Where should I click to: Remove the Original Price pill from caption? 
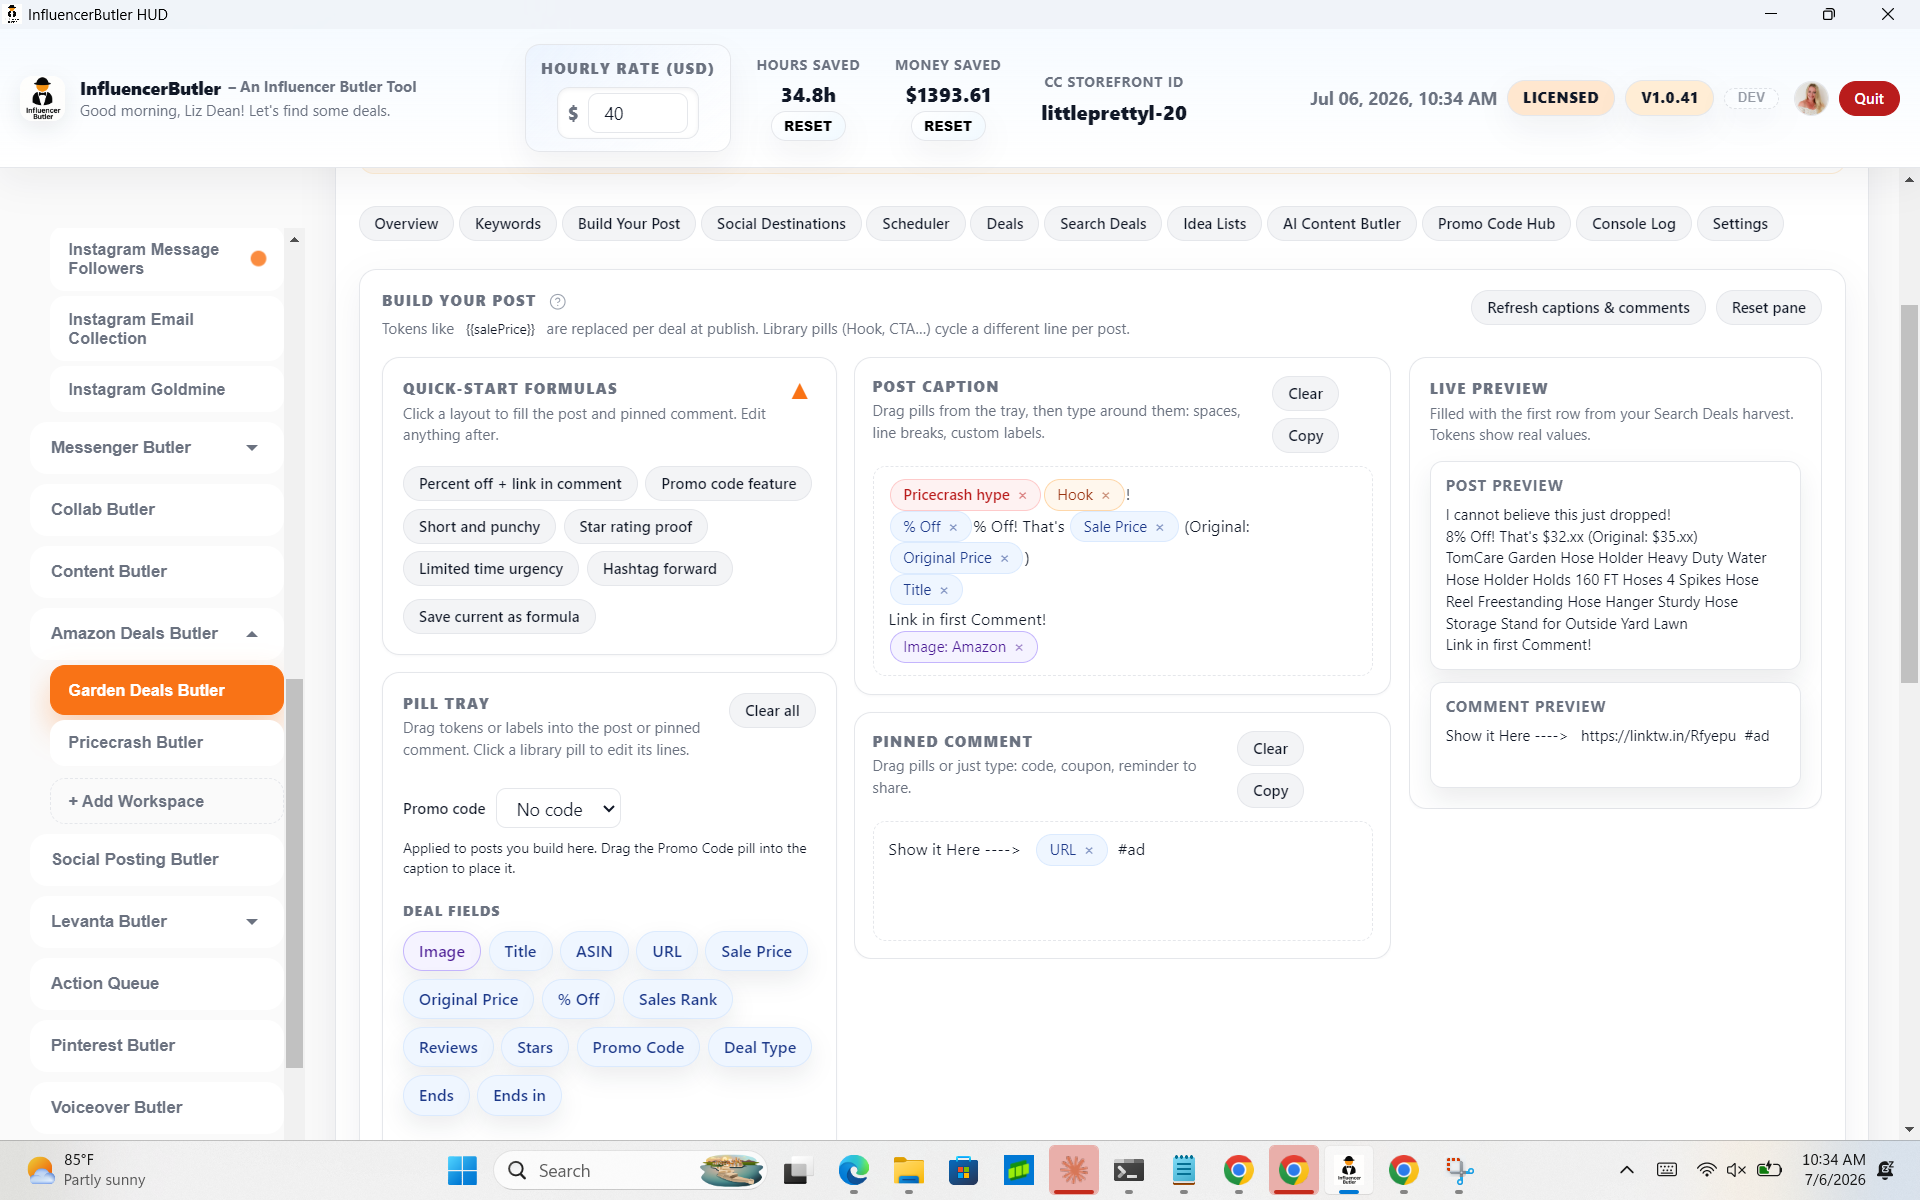pos(1004,558)
